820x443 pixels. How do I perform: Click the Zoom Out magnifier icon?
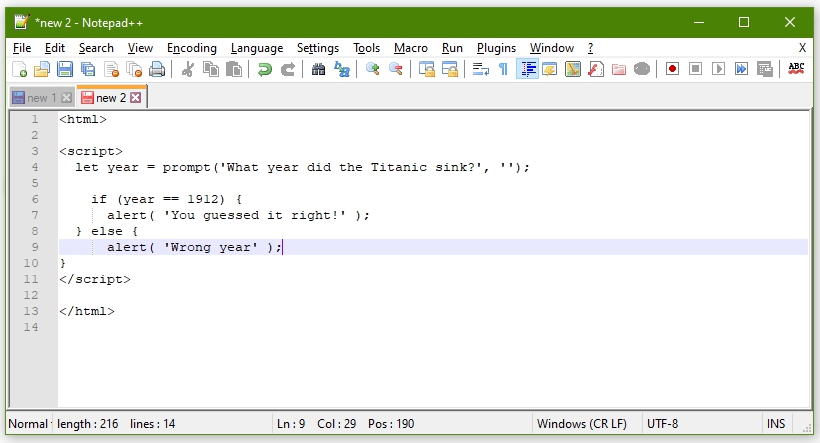(396, 69)
